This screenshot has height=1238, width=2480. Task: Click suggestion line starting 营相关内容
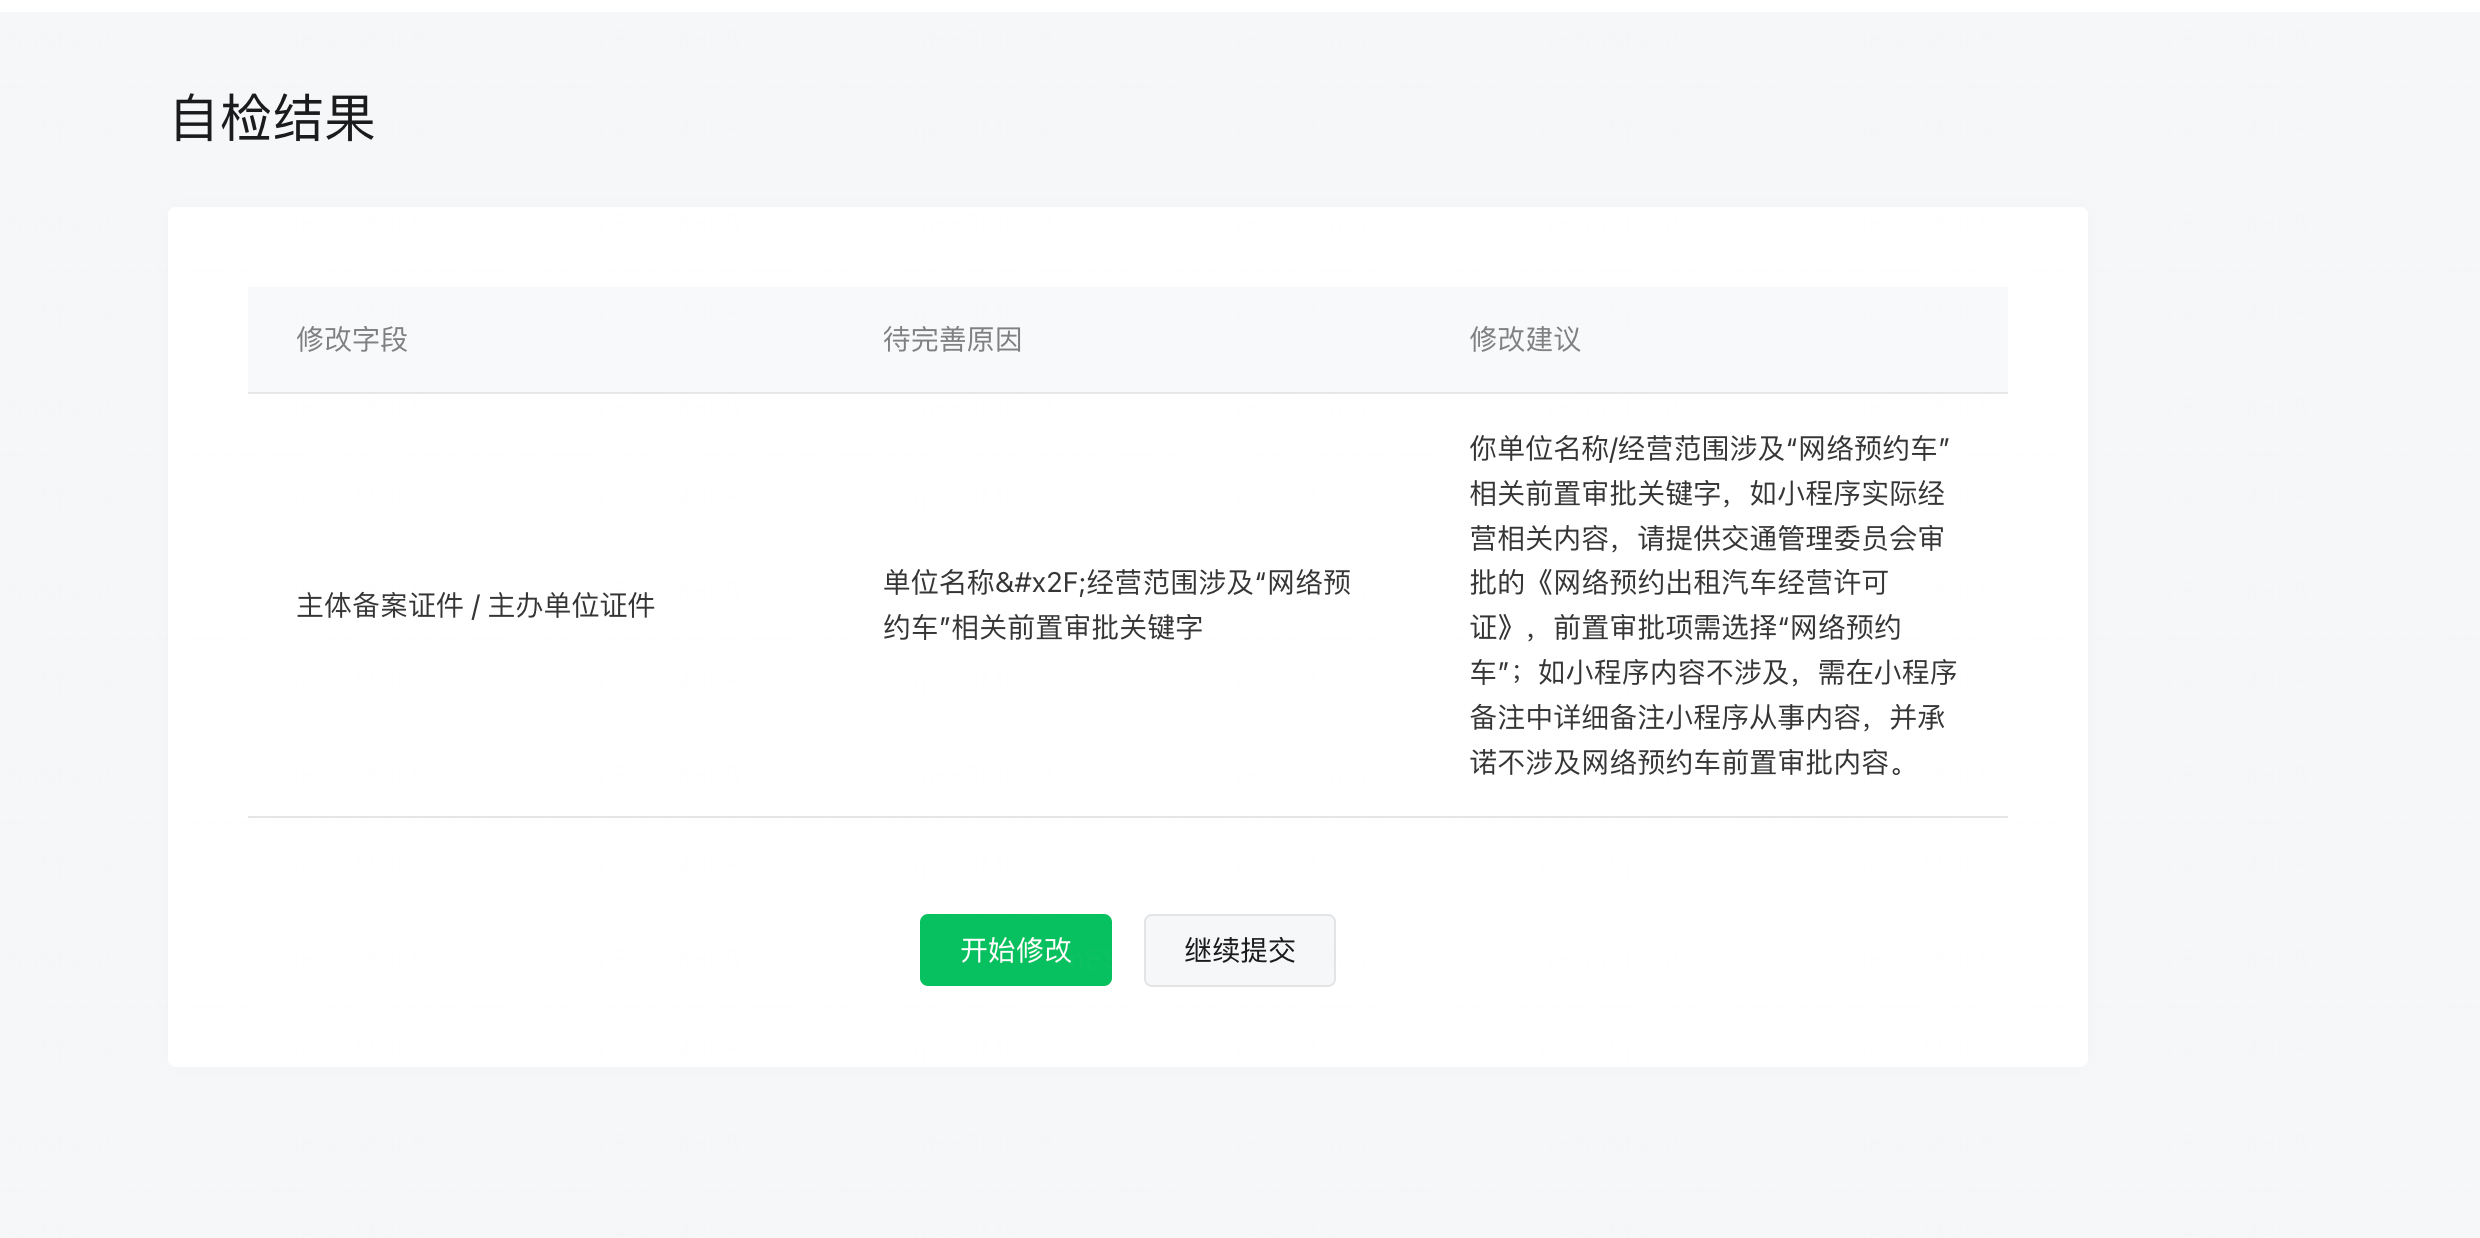1706,538
